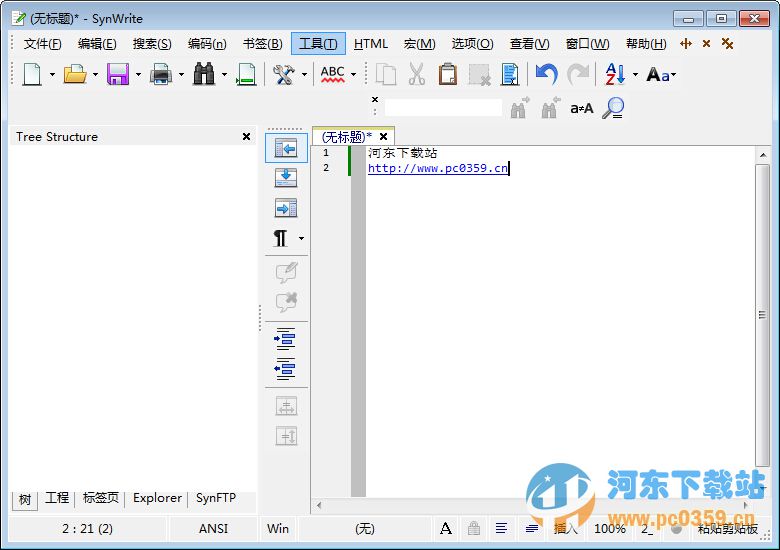780x550 pixels.
Task: Indent lines with the indent icon
Action: pos(285,339)
